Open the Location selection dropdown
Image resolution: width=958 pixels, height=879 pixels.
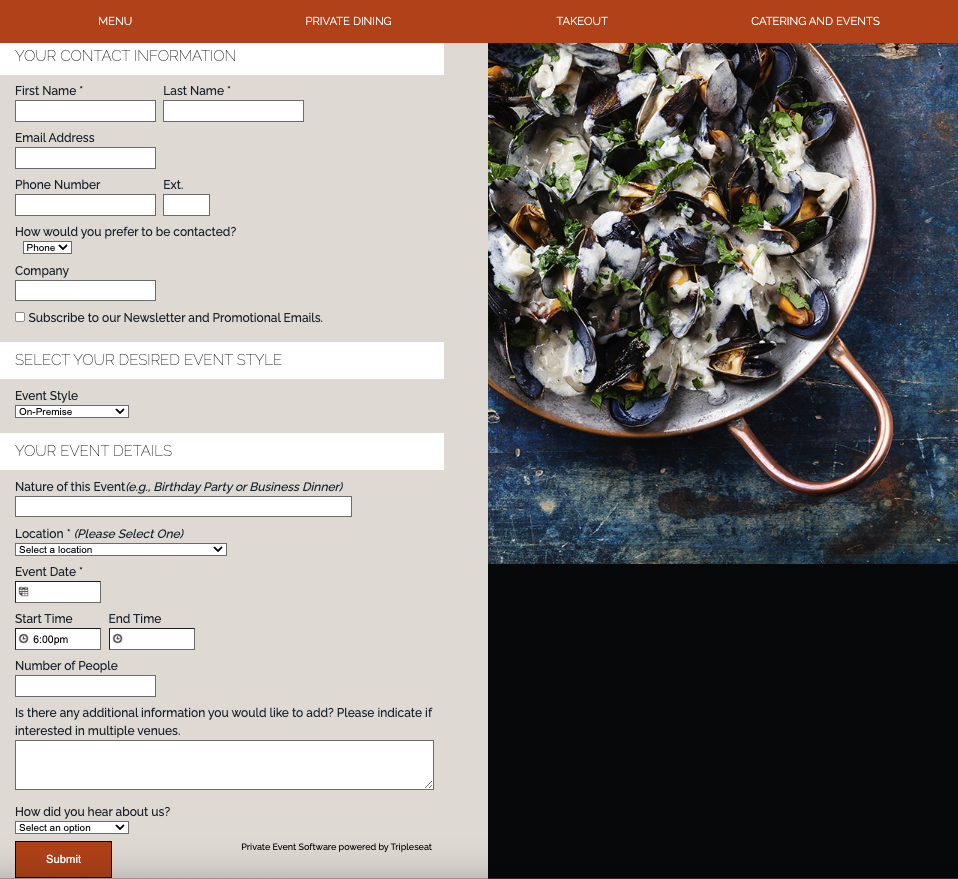pyautogui.click(x=120, y=549)
